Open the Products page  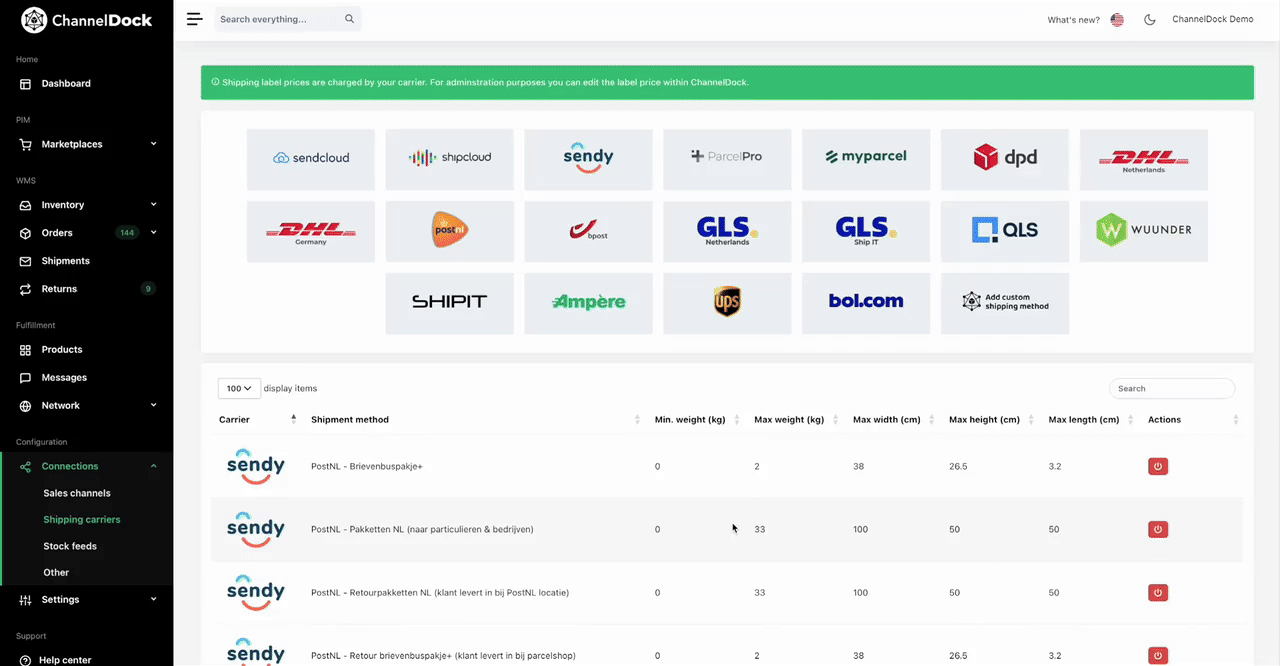62,350
